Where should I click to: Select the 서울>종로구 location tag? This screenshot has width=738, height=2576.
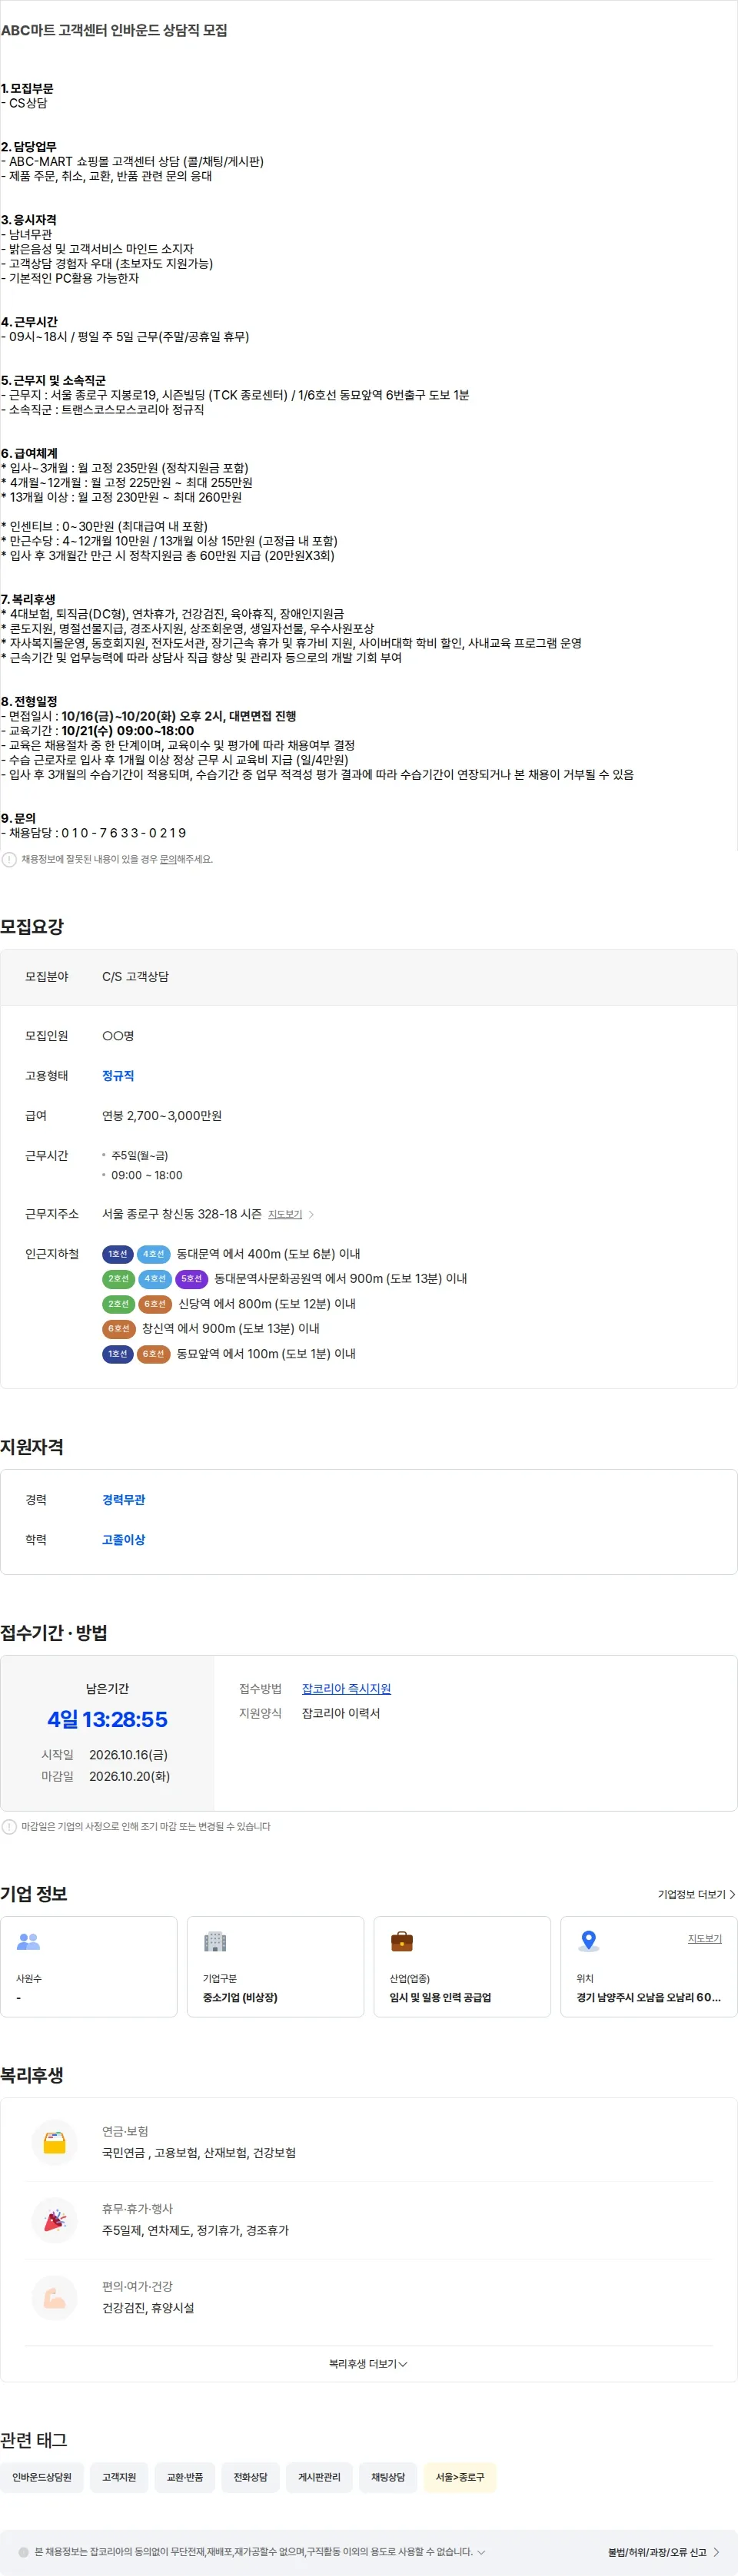[x=460, y=2477]
